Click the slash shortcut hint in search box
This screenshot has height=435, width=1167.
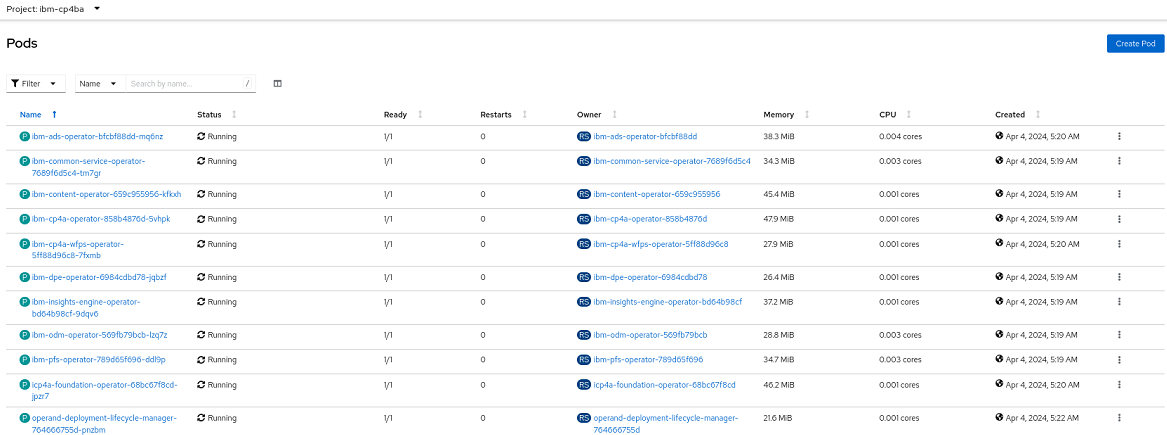(x=247, y=84)
